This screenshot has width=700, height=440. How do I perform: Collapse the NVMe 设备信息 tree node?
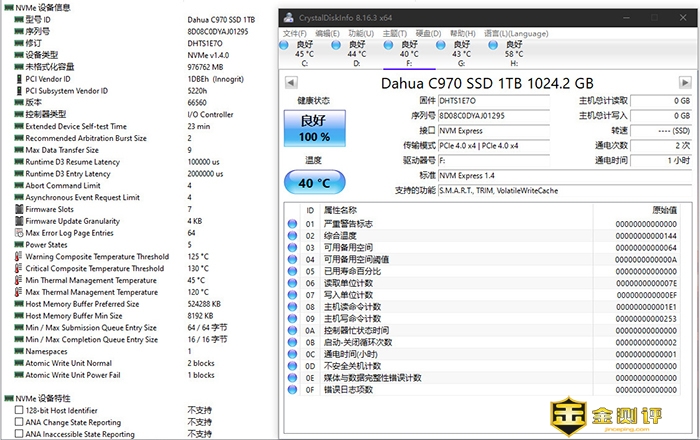(8, 6)
